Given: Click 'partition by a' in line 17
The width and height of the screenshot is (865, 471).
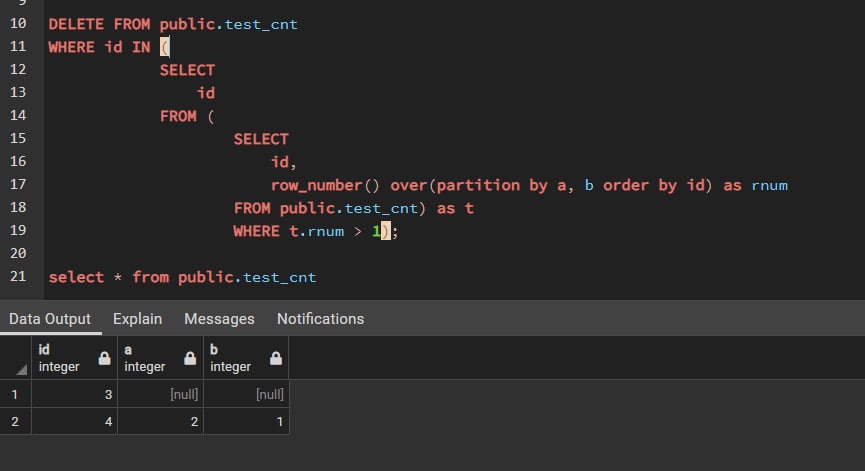Looking at the screenshot, I should [501, 185].
